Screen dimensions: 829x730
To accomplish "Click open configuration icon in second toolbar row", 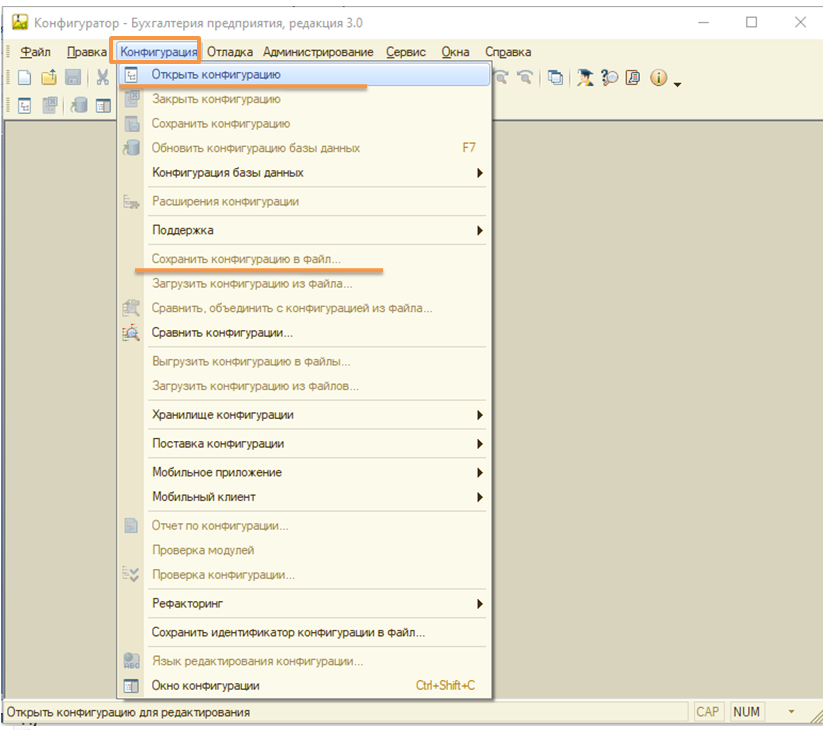I will pos(25,105).
